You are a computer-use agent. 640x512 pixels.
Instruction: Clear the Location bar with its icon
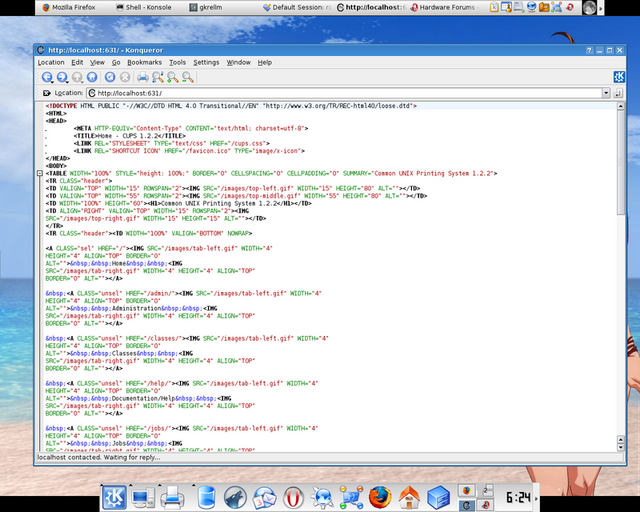click(45, 93)
